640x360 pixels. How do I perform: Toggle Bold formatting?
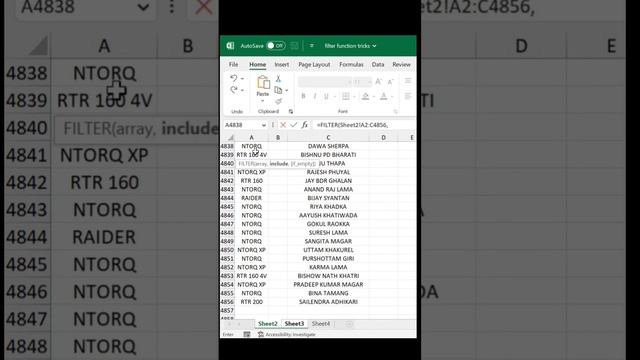coord(303,96)
